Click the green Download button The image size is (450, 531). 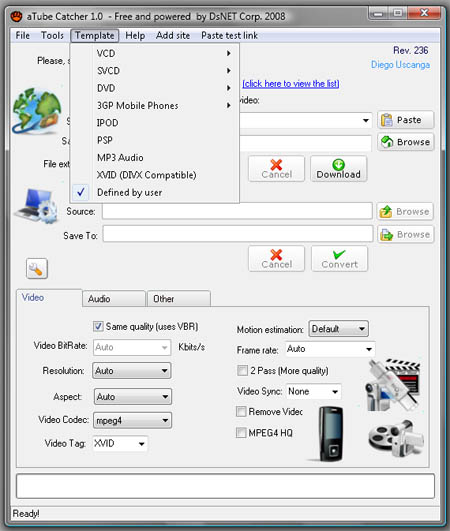point(338,169)
